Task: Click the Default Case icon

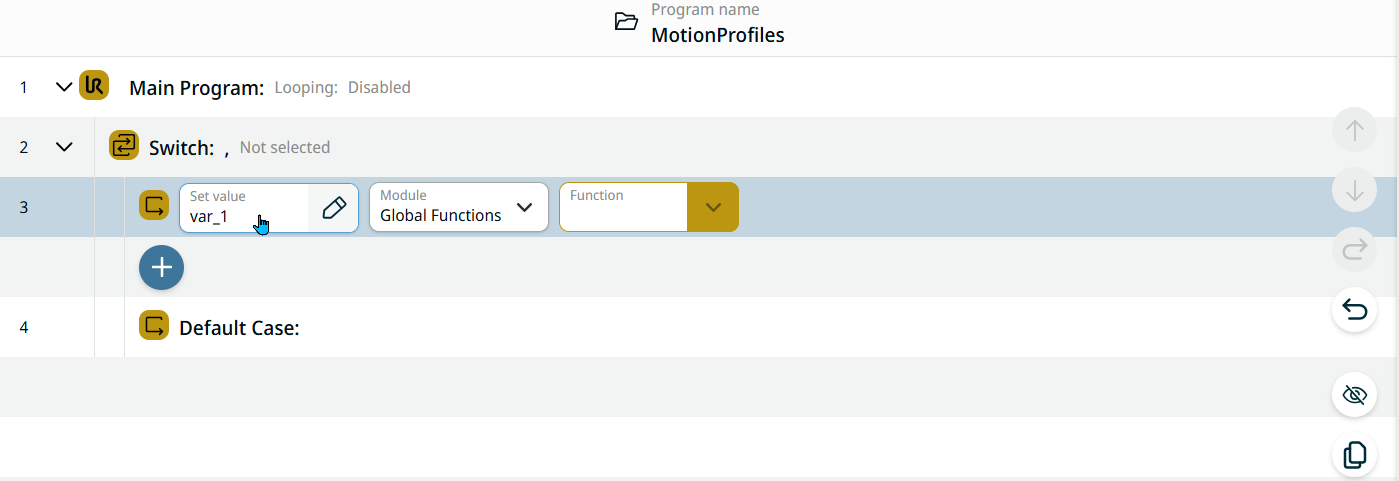Action: pos(154,326)
